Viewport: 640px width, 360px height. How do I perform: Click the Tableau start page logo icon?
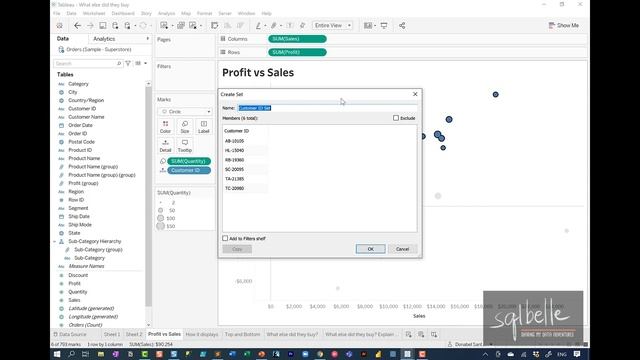tap(60, 25)
